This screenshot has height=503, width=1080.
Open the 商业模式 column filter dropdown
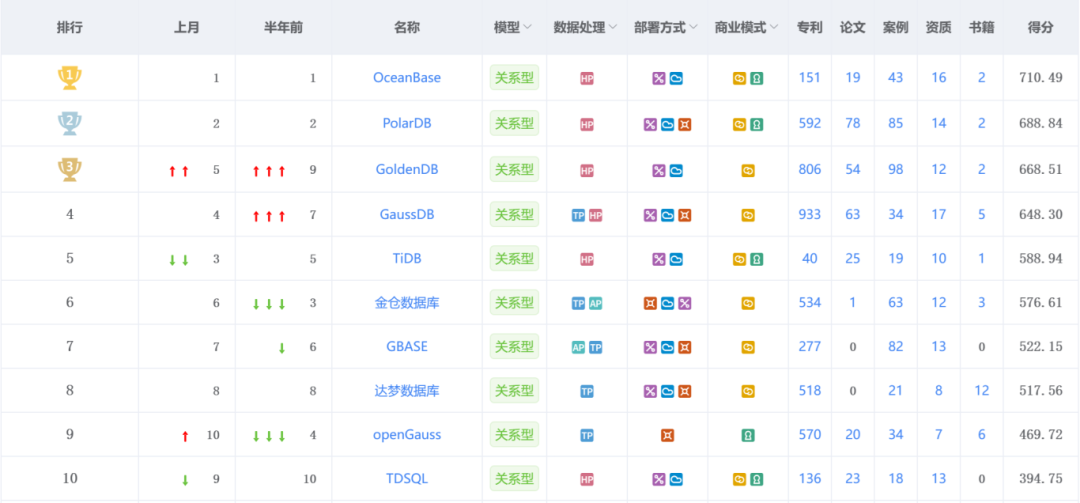[773, 28]
